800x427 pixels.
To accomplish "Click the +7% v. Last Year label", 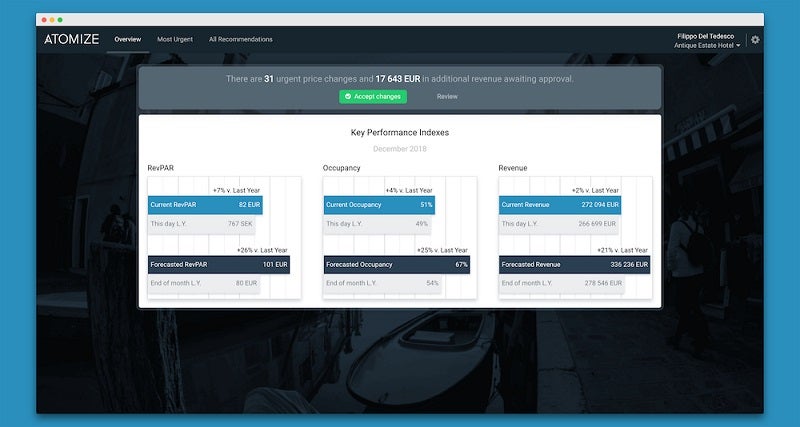I will click(x=236, y=190).
